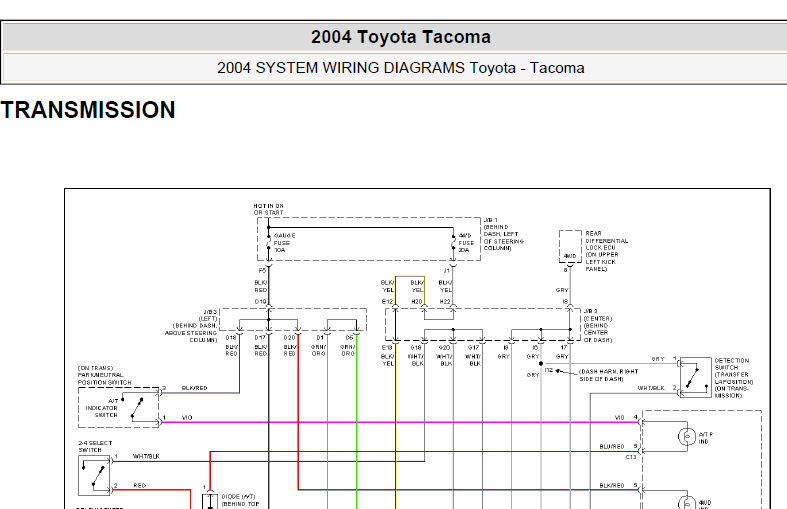Click connector label D17

click(x=260, y=338)
